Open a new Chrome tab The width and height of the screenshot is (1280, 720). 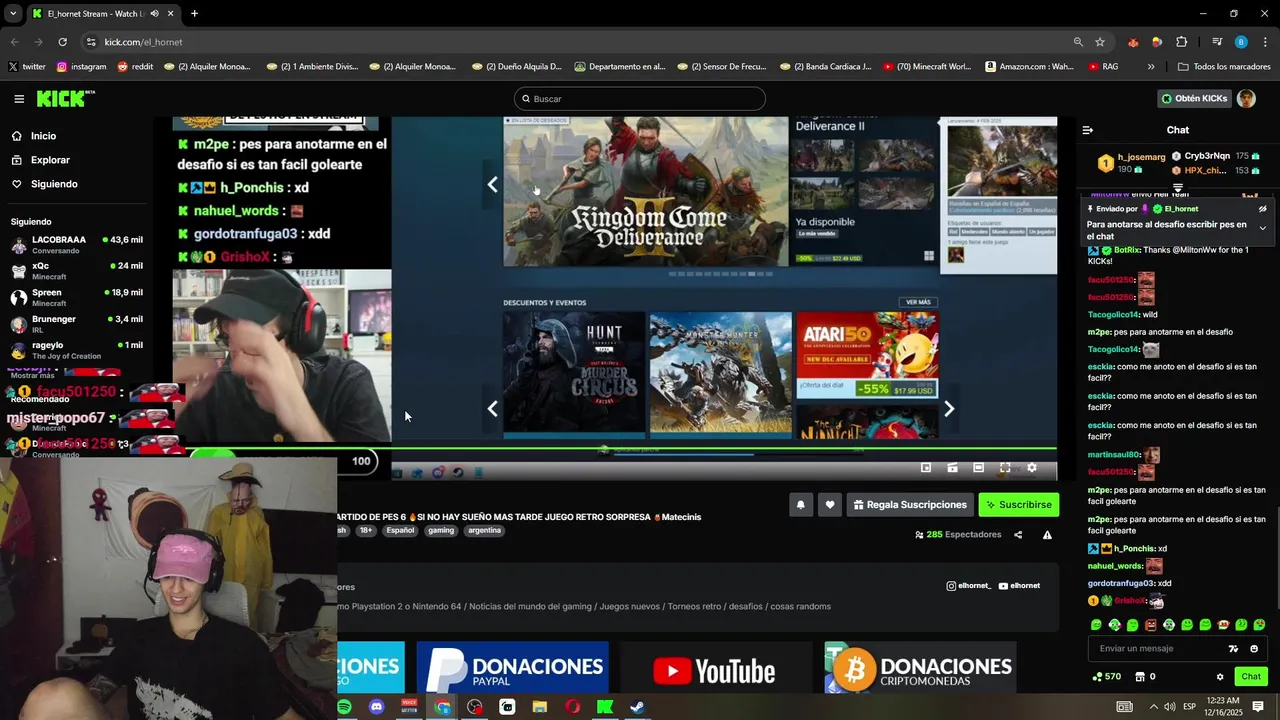[x=194, y=14]
